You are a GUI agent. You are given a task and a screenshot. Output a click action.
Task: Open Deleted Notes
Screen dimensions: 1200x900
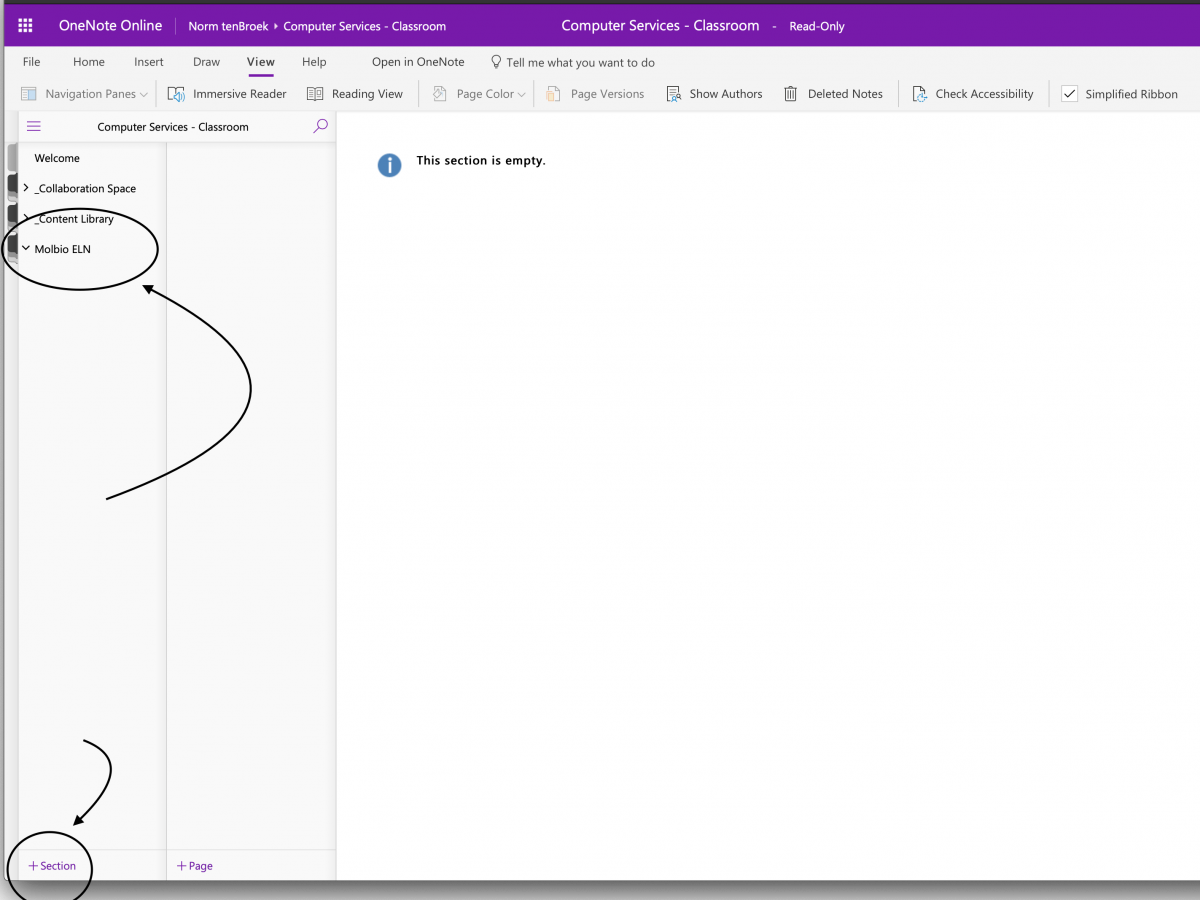[x=833, y=94]
